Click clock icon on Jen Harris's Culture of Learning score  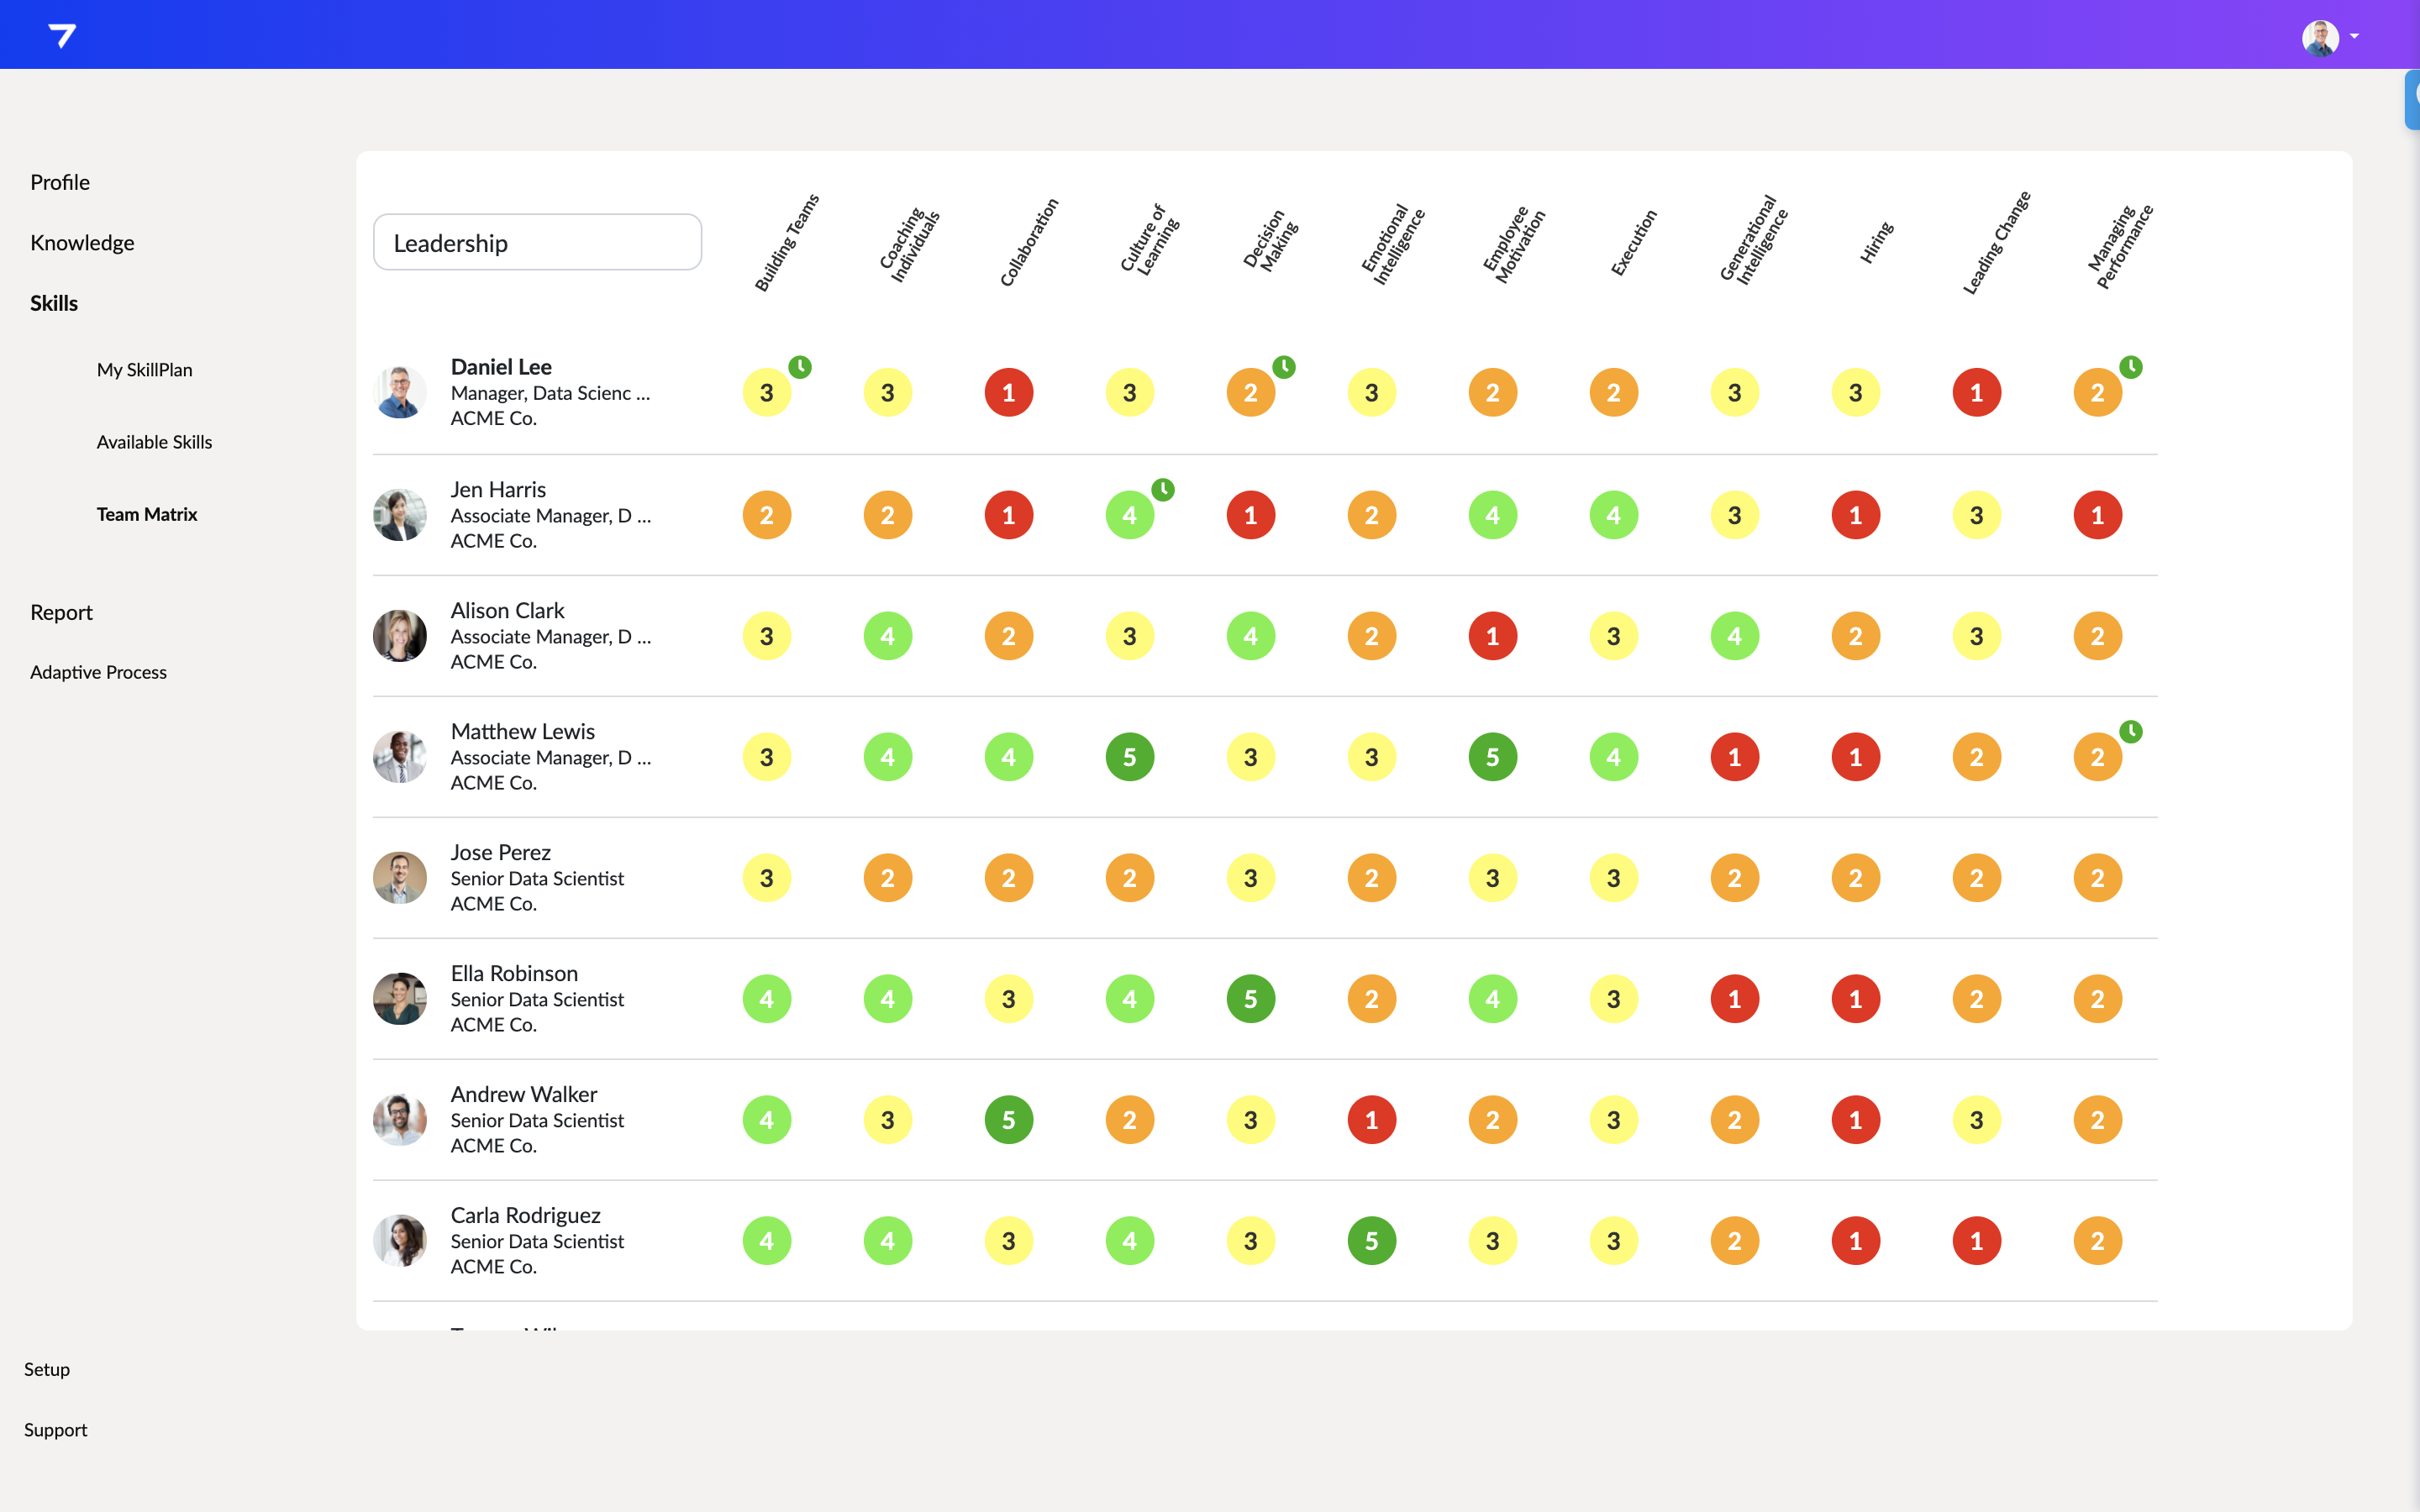tap(1163, 490)
